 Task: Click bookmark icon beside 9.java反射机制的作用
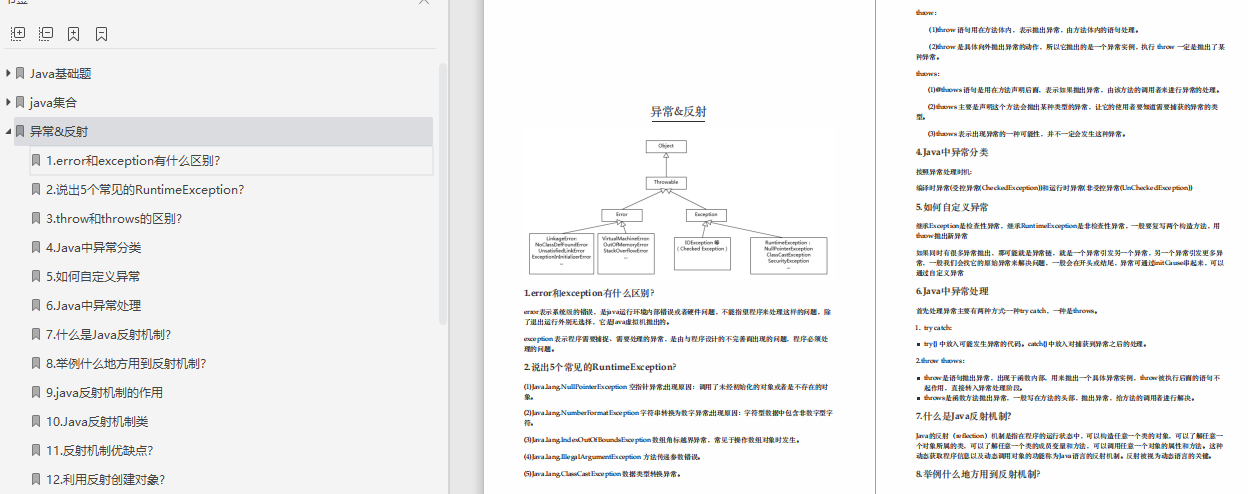pyautogui.click(x=36, y=392)
